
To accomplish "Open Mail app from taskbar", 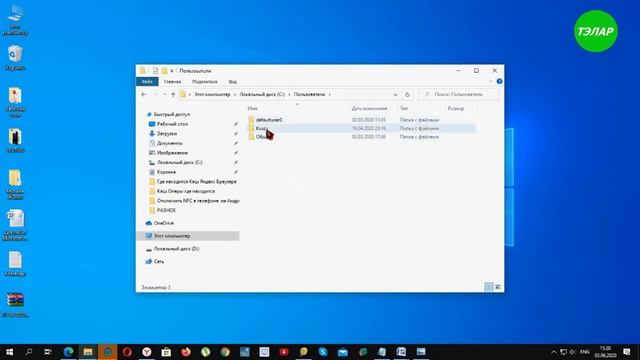I will (x=342, y=351).
